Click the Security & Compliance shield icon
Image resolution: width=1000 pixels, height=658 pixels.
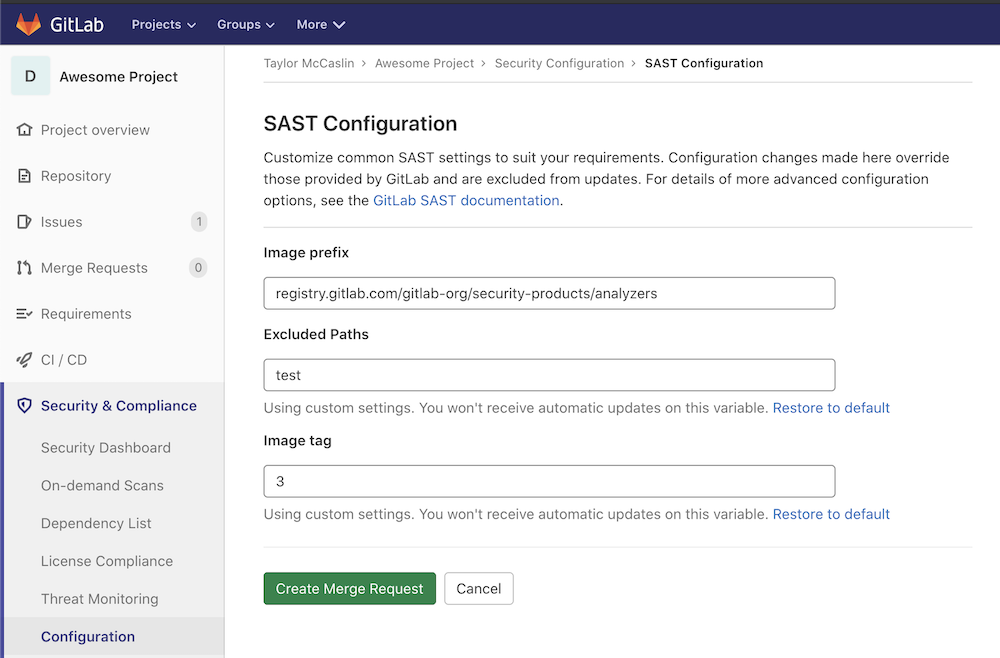click(22, 406)
